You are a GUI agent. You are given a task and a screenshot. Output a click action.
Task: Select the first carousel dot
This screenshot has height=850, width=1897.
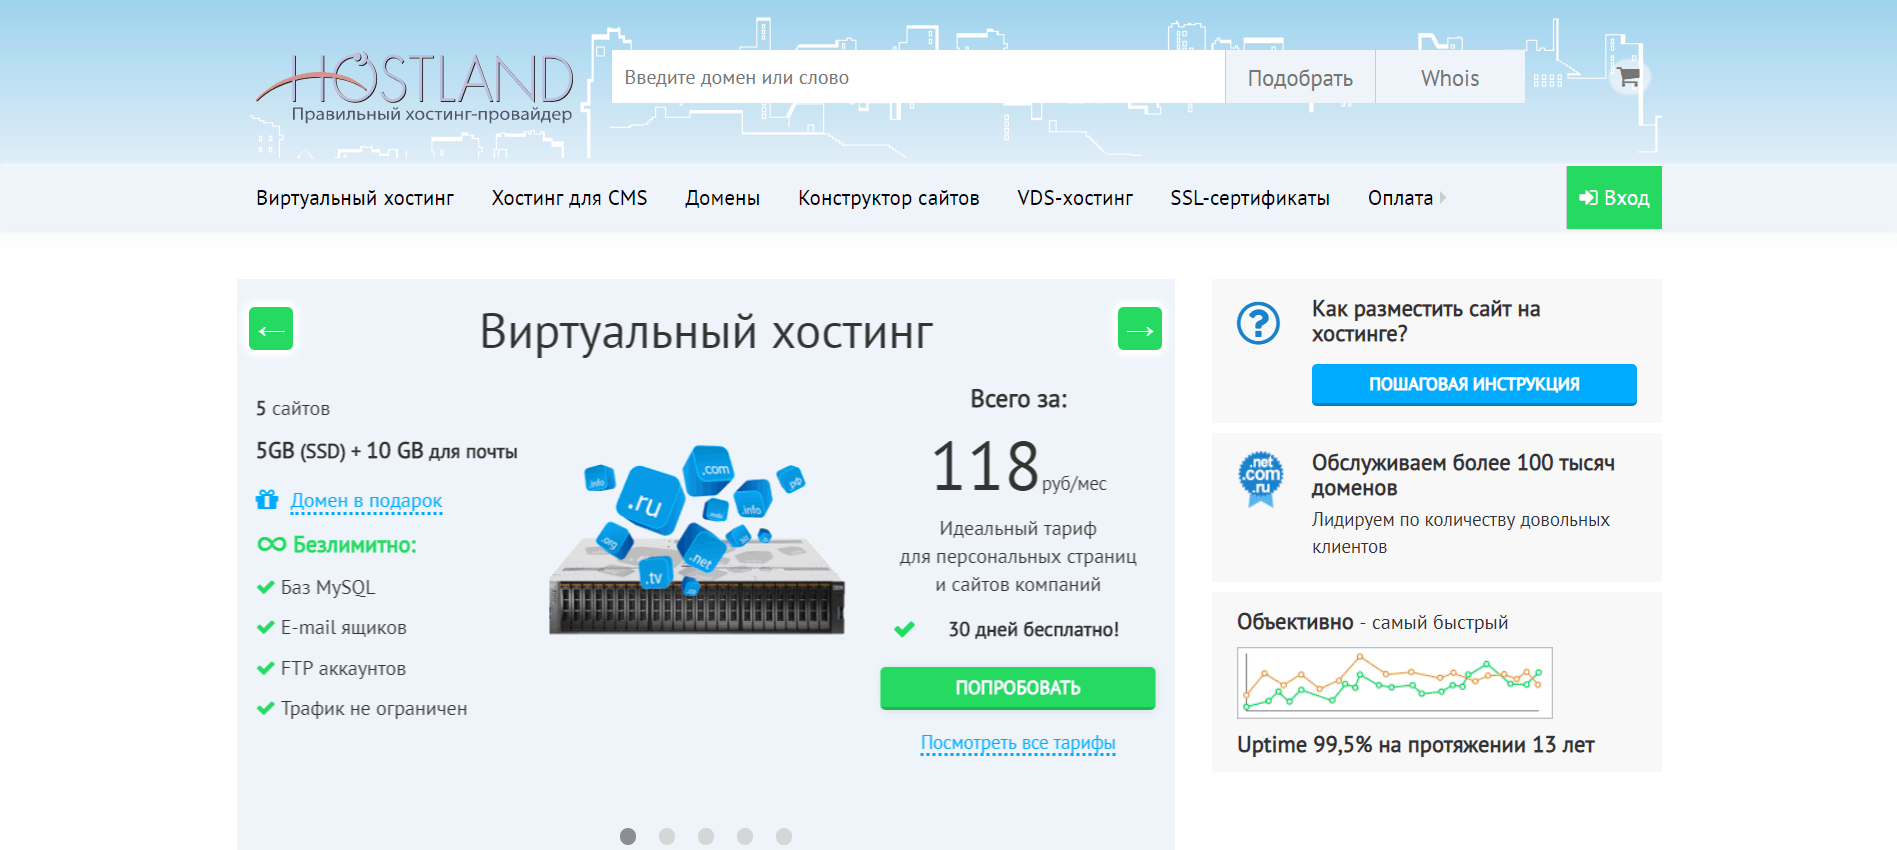(628, 836)
